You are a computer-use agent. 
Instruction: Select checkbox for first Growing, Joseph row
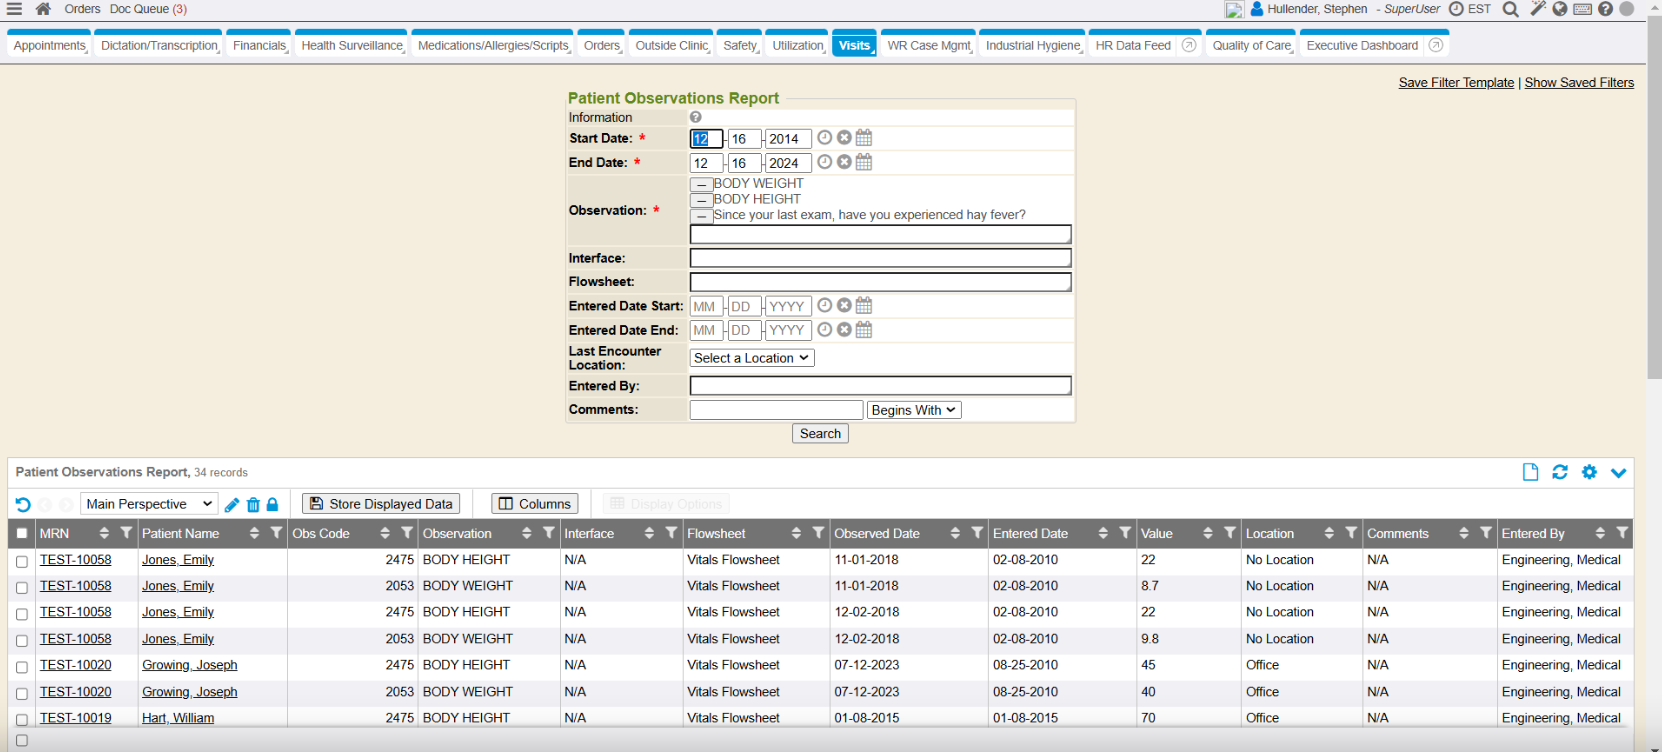[x=22, y=667]
